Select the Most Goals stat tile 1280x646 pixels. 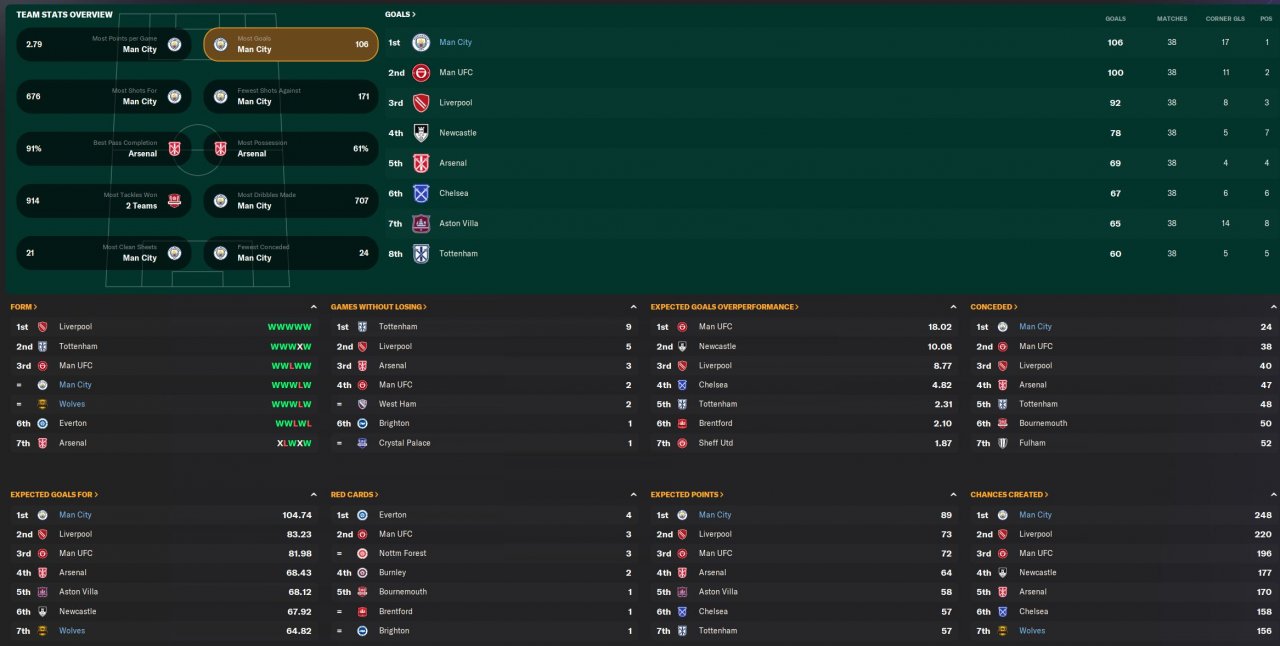tap(290, 44)
